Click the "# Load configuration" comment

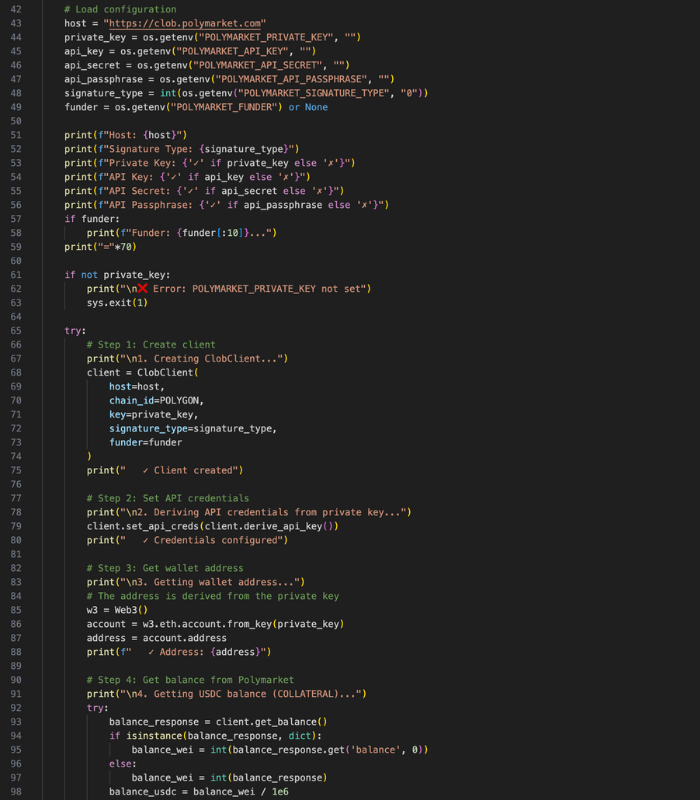click(x=120, y=9)
